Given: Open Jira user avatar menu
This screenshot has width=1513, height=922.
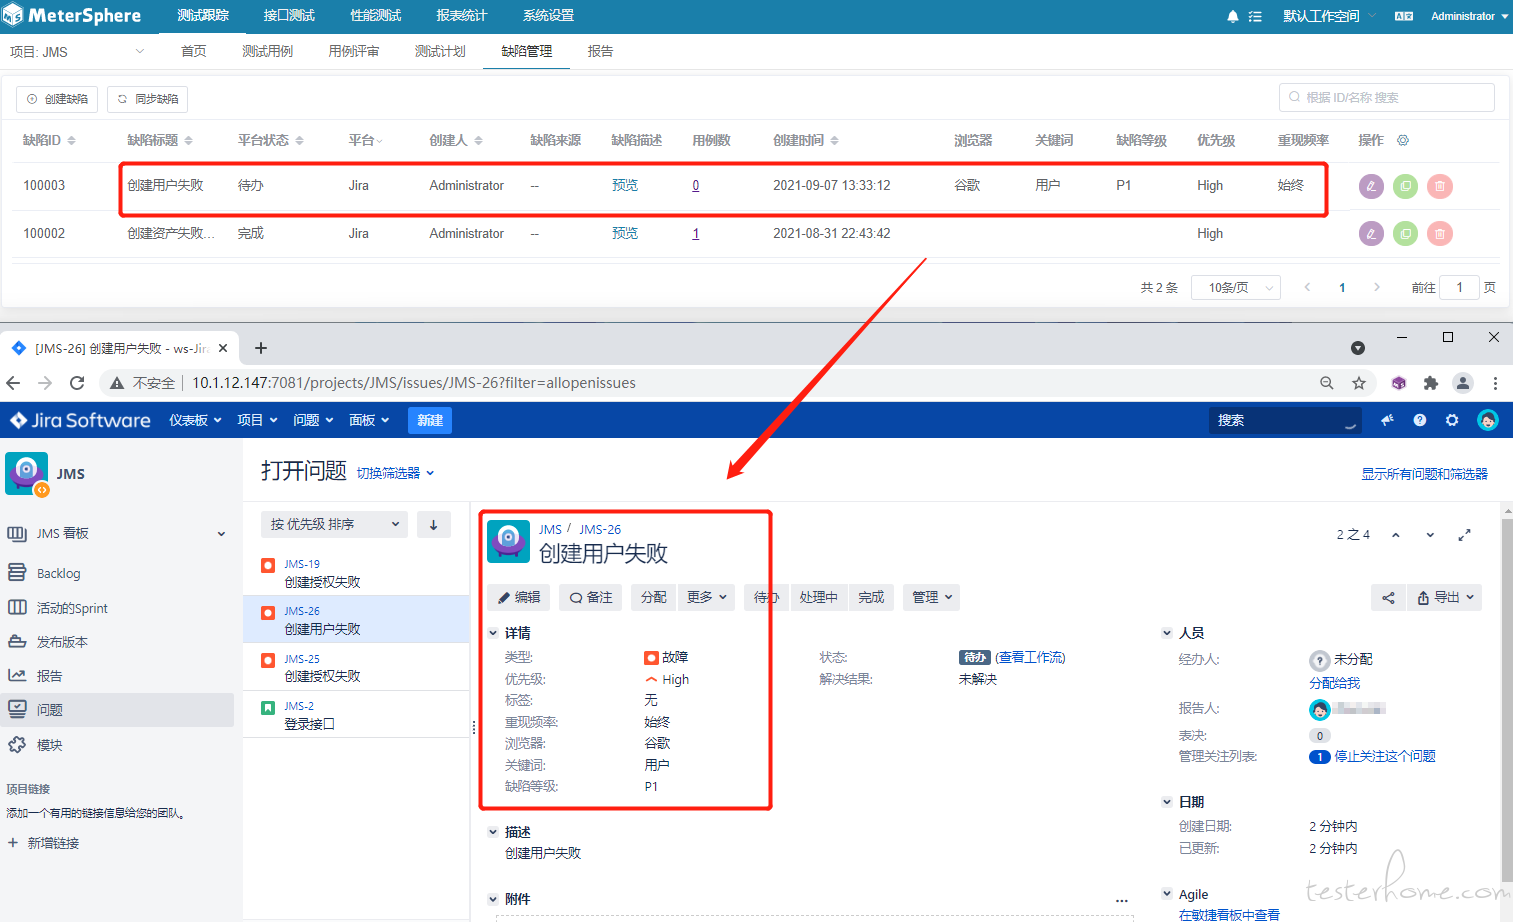Looking at the screenshot, I should [x=1488, y=420].
